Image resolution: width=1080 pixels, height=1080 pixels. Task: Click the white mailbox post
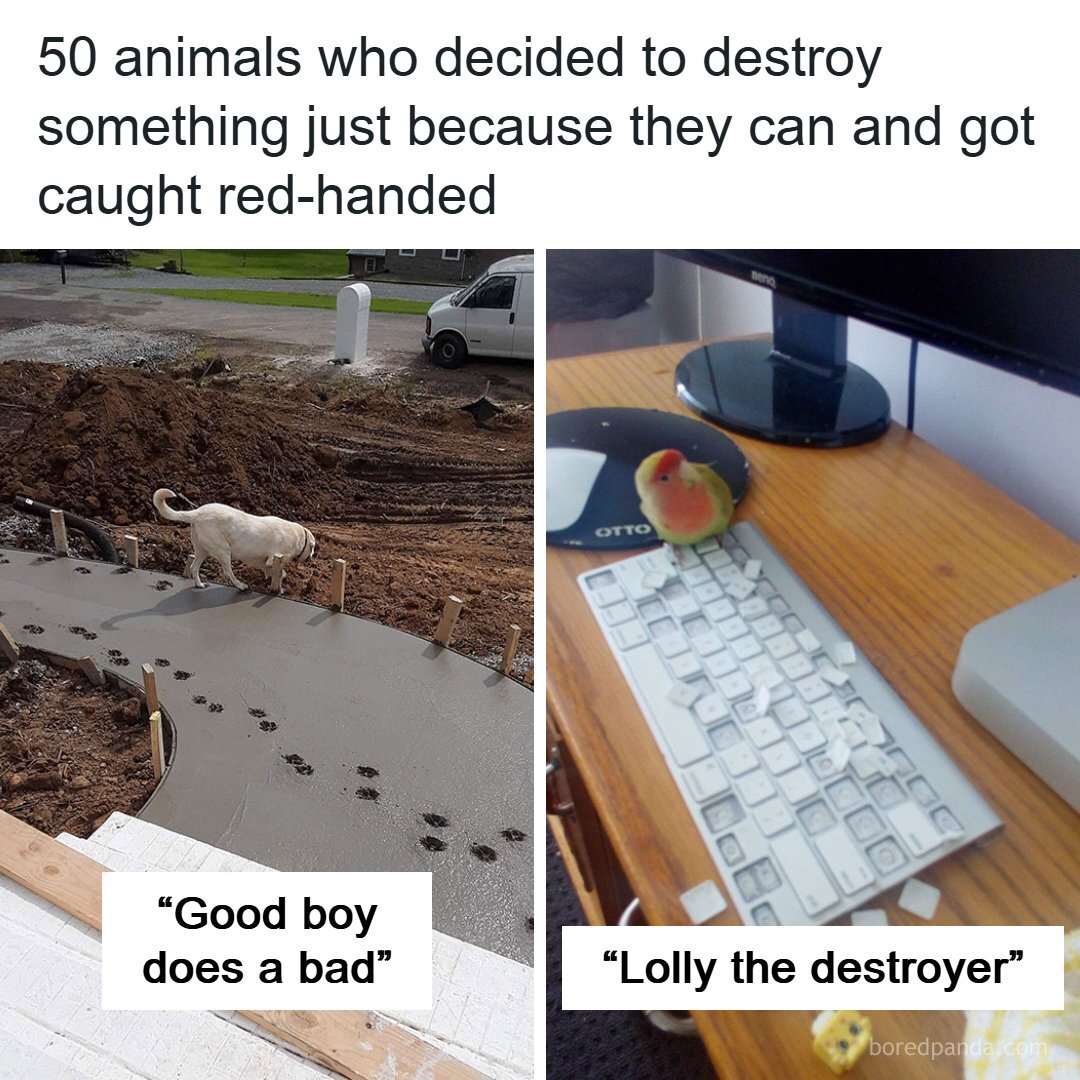tap(353, 322)
